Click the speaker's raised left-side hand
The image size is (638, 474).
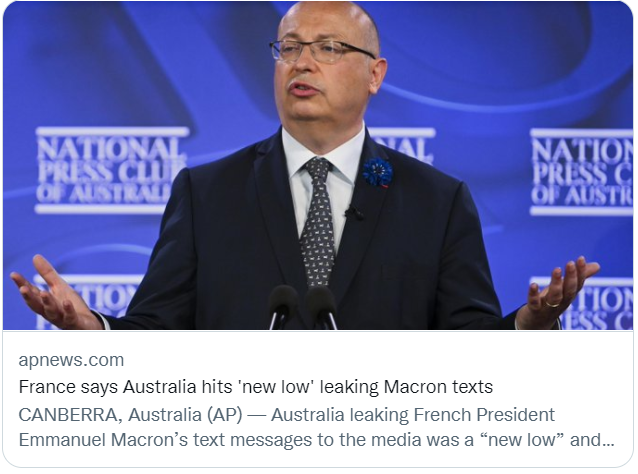pos(56,293)
